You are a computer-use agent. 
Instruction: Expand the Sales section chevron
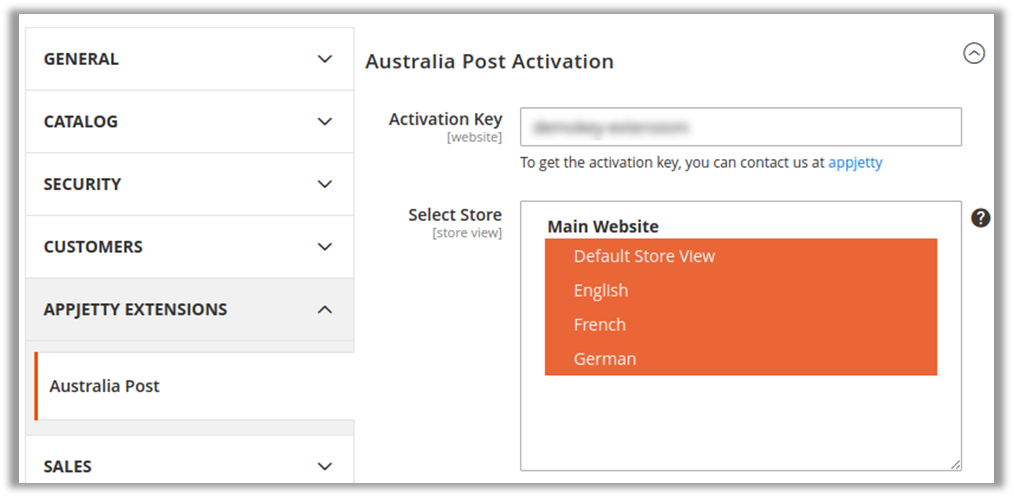point(324,466)
